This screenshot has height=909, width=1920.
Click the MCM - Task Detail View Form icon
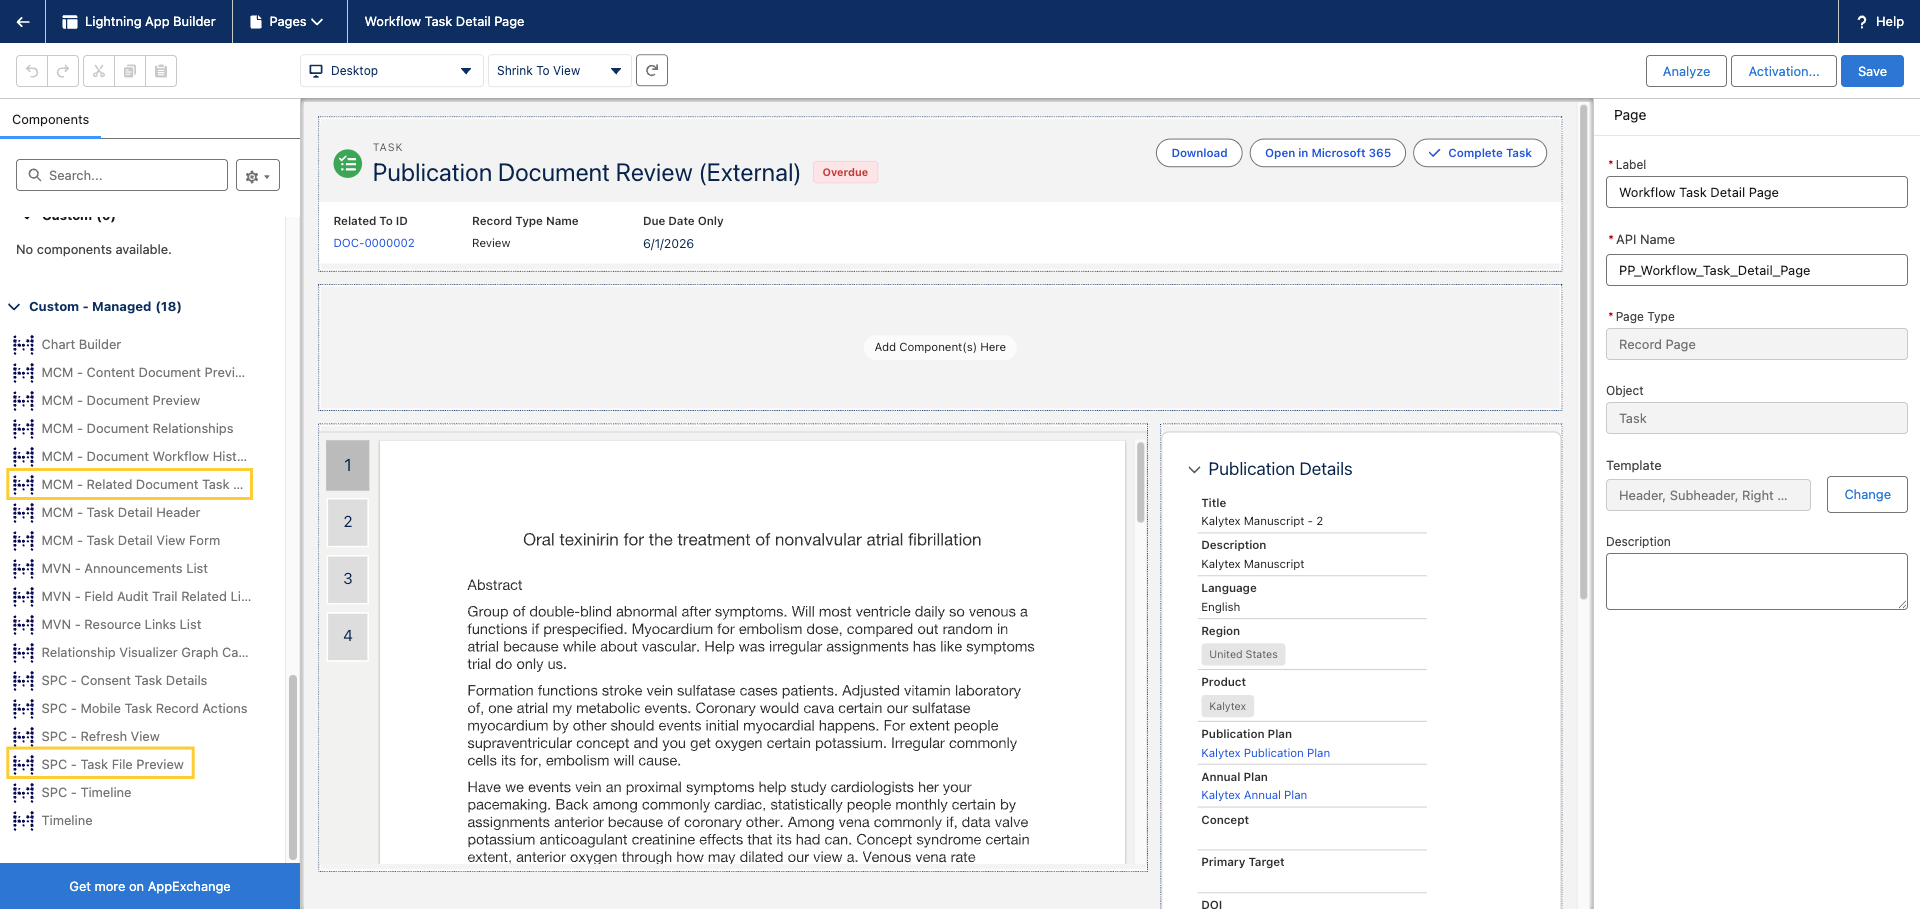pyautogui.click(x=23, y=541)
